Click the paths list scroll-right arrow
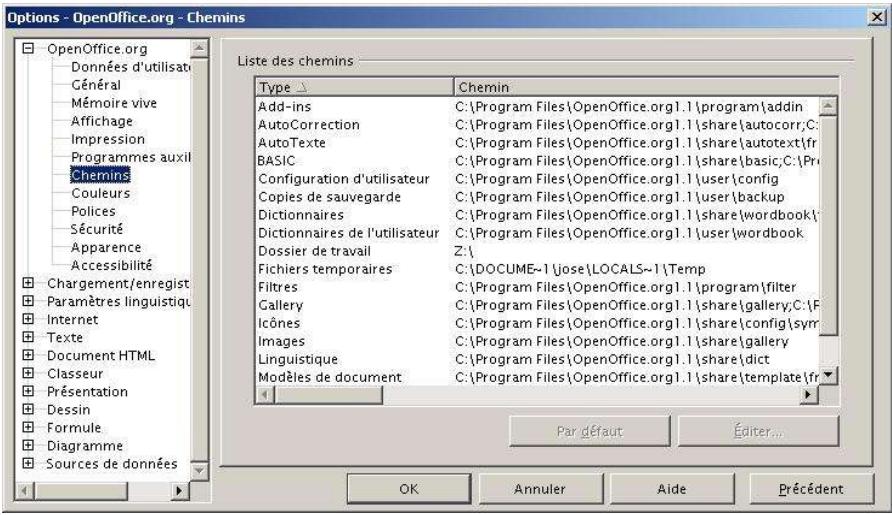This screenshot has width=892, height=515. pos(808,394)
